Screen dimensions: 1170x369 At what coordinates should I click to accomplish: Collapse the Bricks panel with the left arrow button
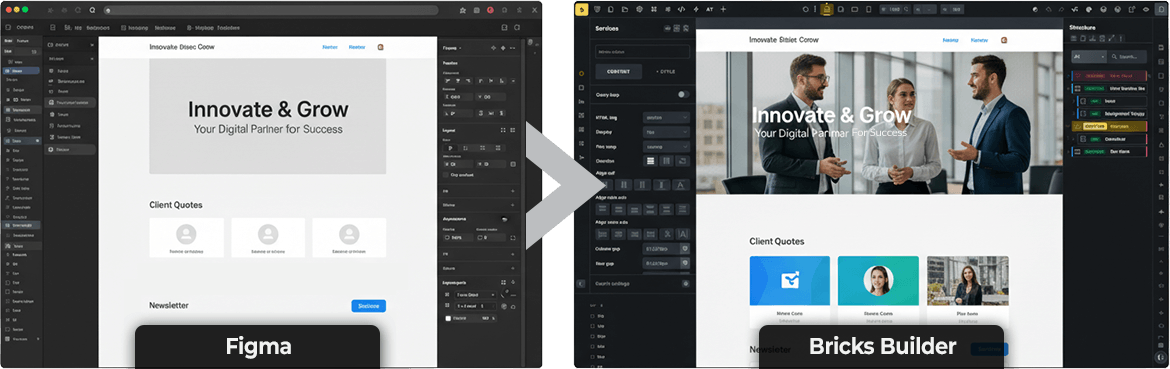click(x=581, y=284)
